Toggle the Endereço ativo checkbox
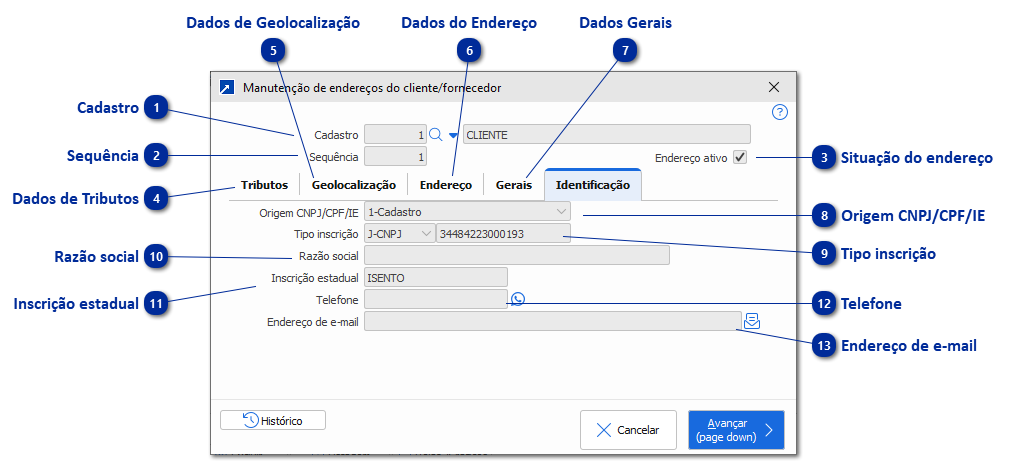Screen dimensions: 1009x471 (740, 157)
